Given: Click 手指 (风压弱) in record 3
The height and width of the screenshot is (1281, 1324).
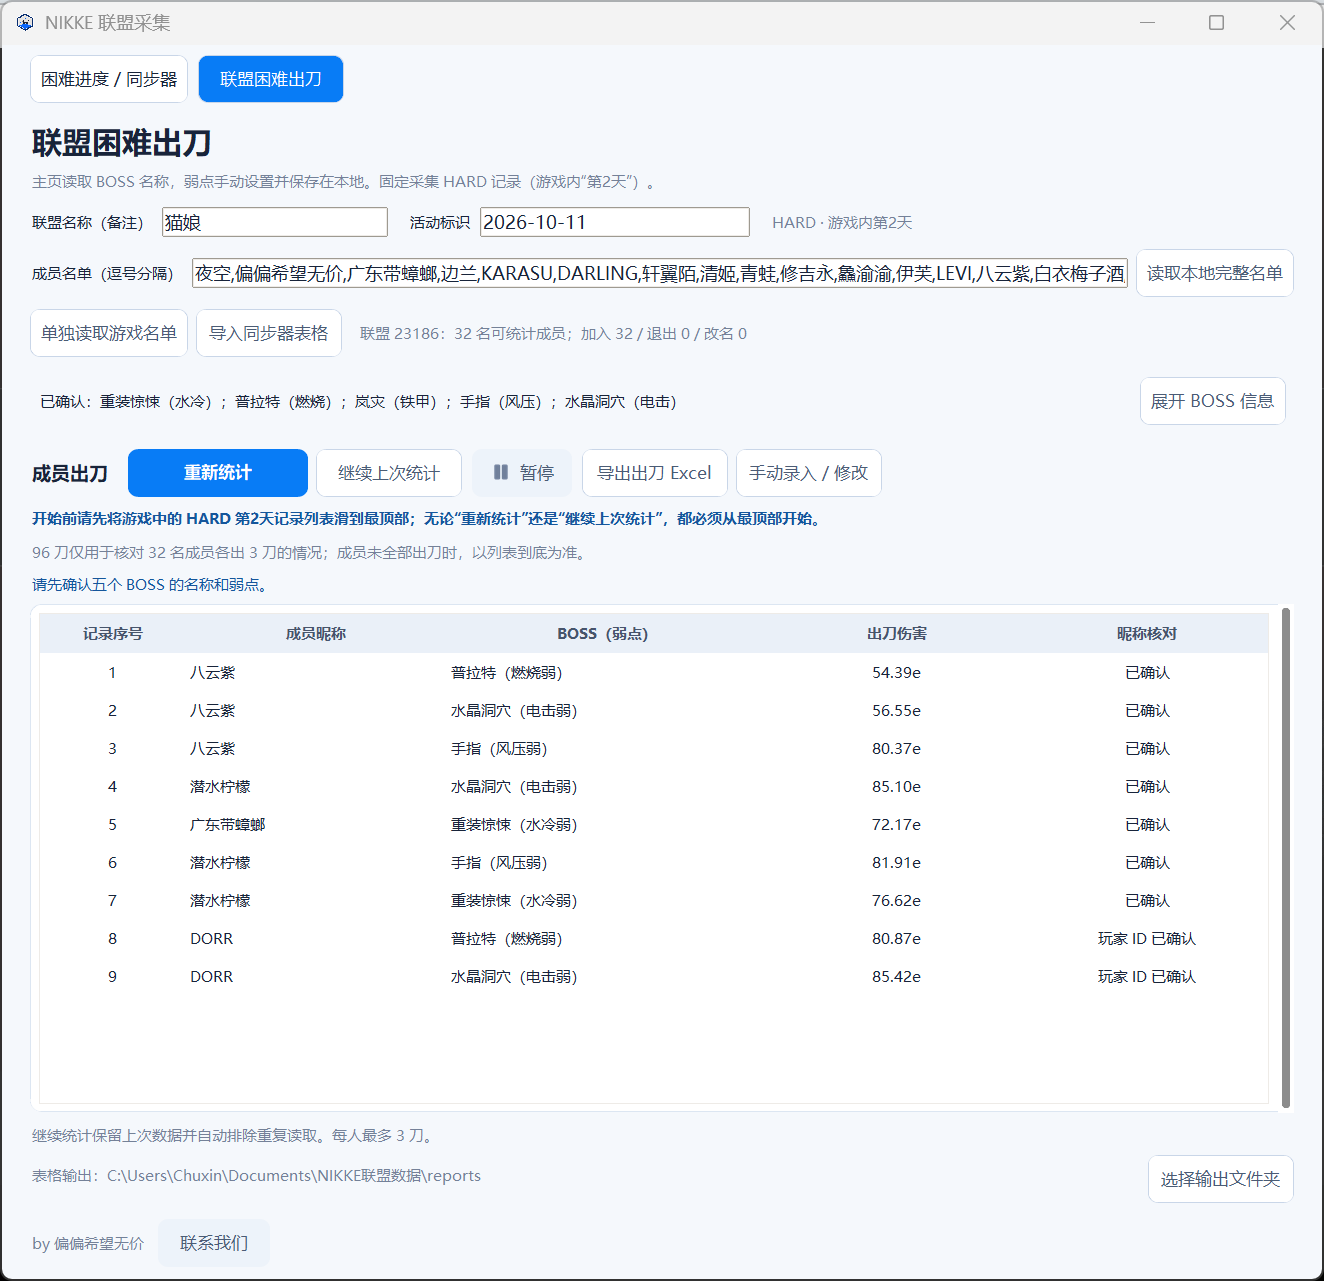Looking at the screenshot, I should (499, 749).
